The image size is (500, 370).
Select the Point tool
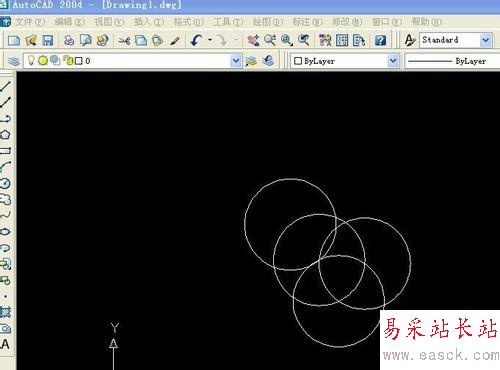pos(5,296)
